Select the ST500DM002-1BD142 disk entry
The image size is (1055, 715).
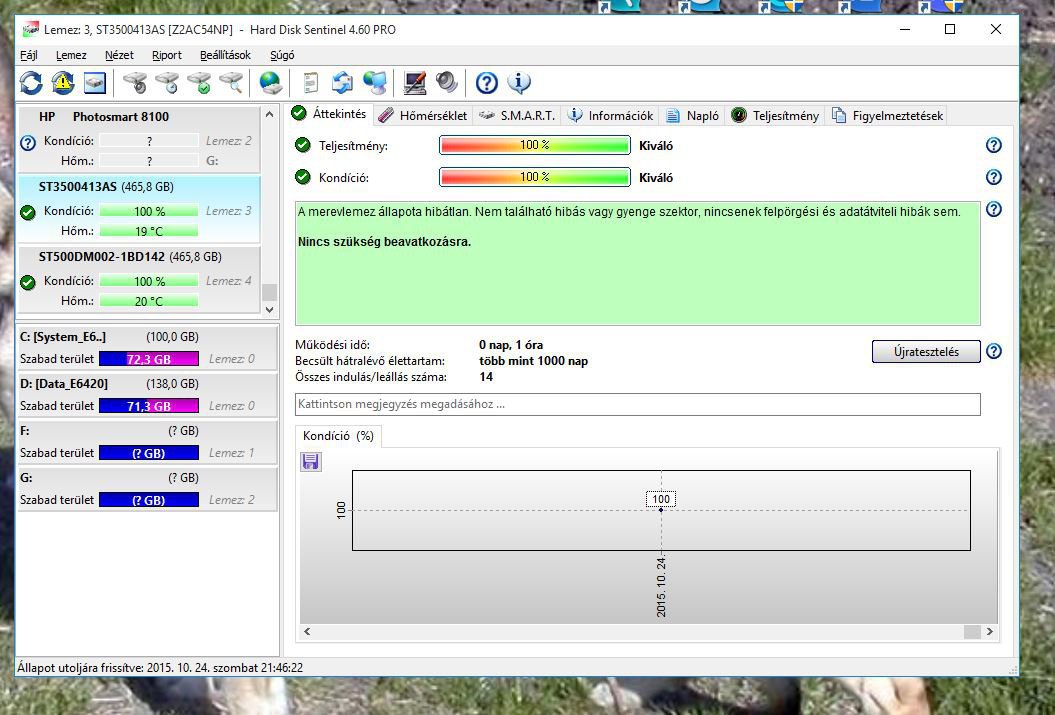(139, 279)
